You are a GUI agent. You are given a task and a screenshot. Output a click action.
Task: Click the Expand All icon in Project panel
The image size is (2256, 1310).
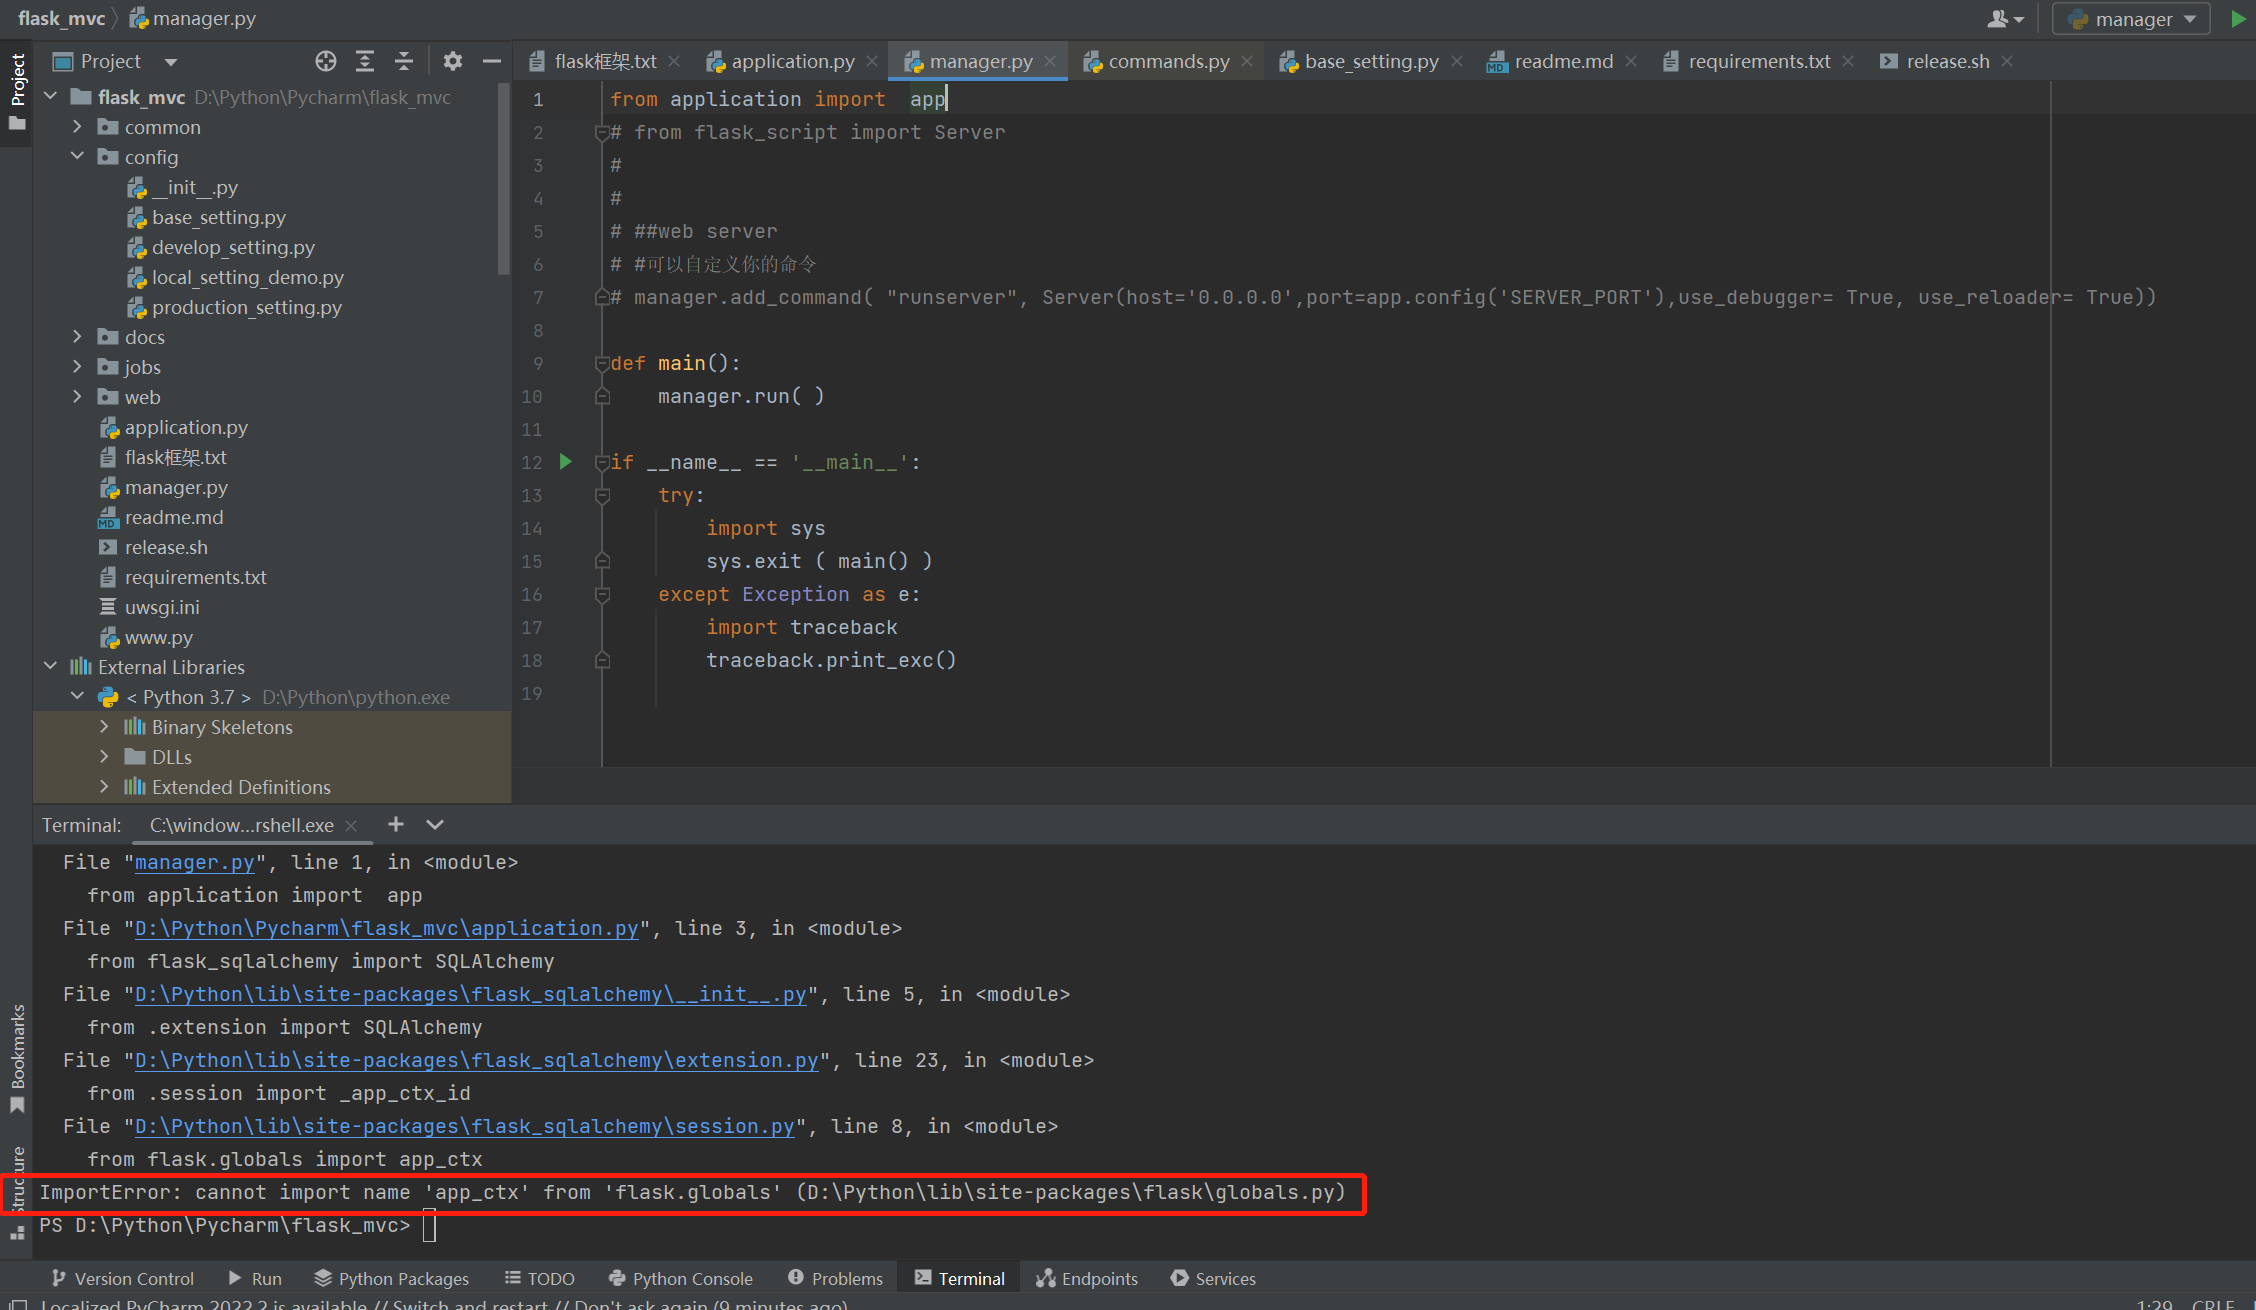click(365, 61)
